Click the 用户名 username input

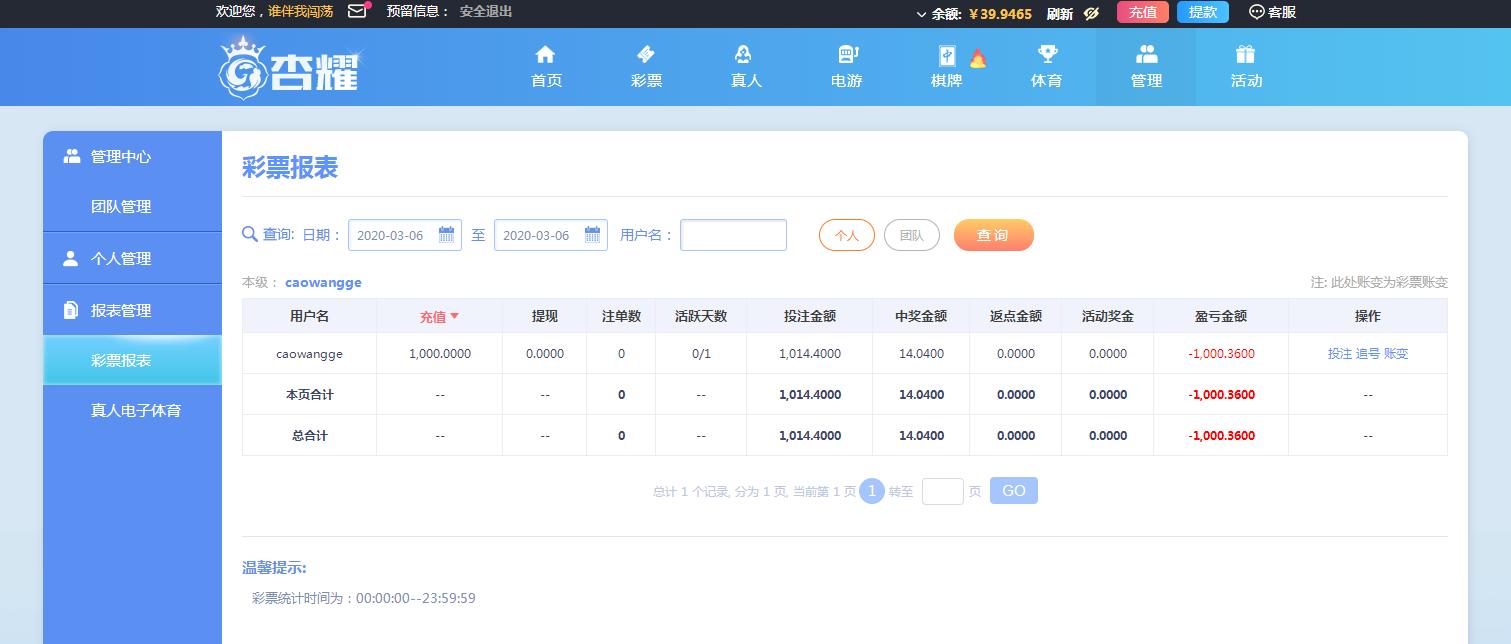pyautogui.click(x=733, y=235)
